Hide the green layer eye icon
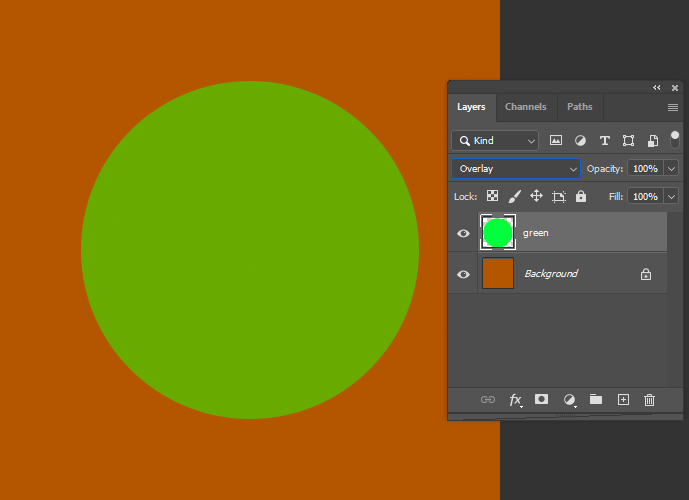 point(463,233)
